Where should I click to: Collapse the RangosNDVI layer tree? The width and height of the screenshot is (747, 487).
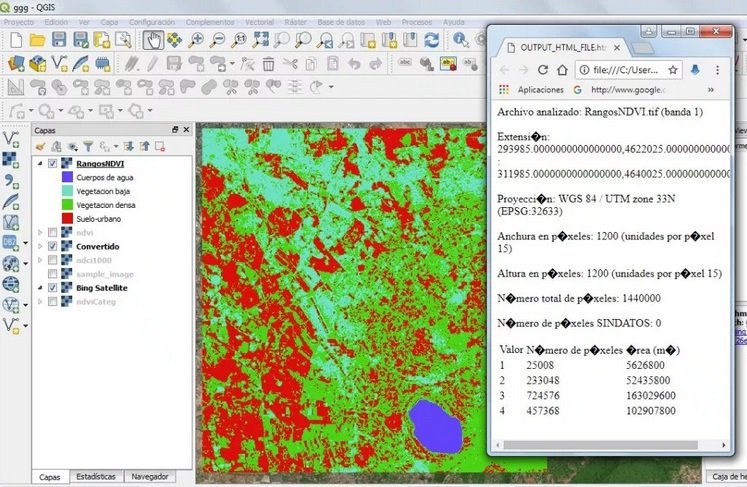coord(40,163)
